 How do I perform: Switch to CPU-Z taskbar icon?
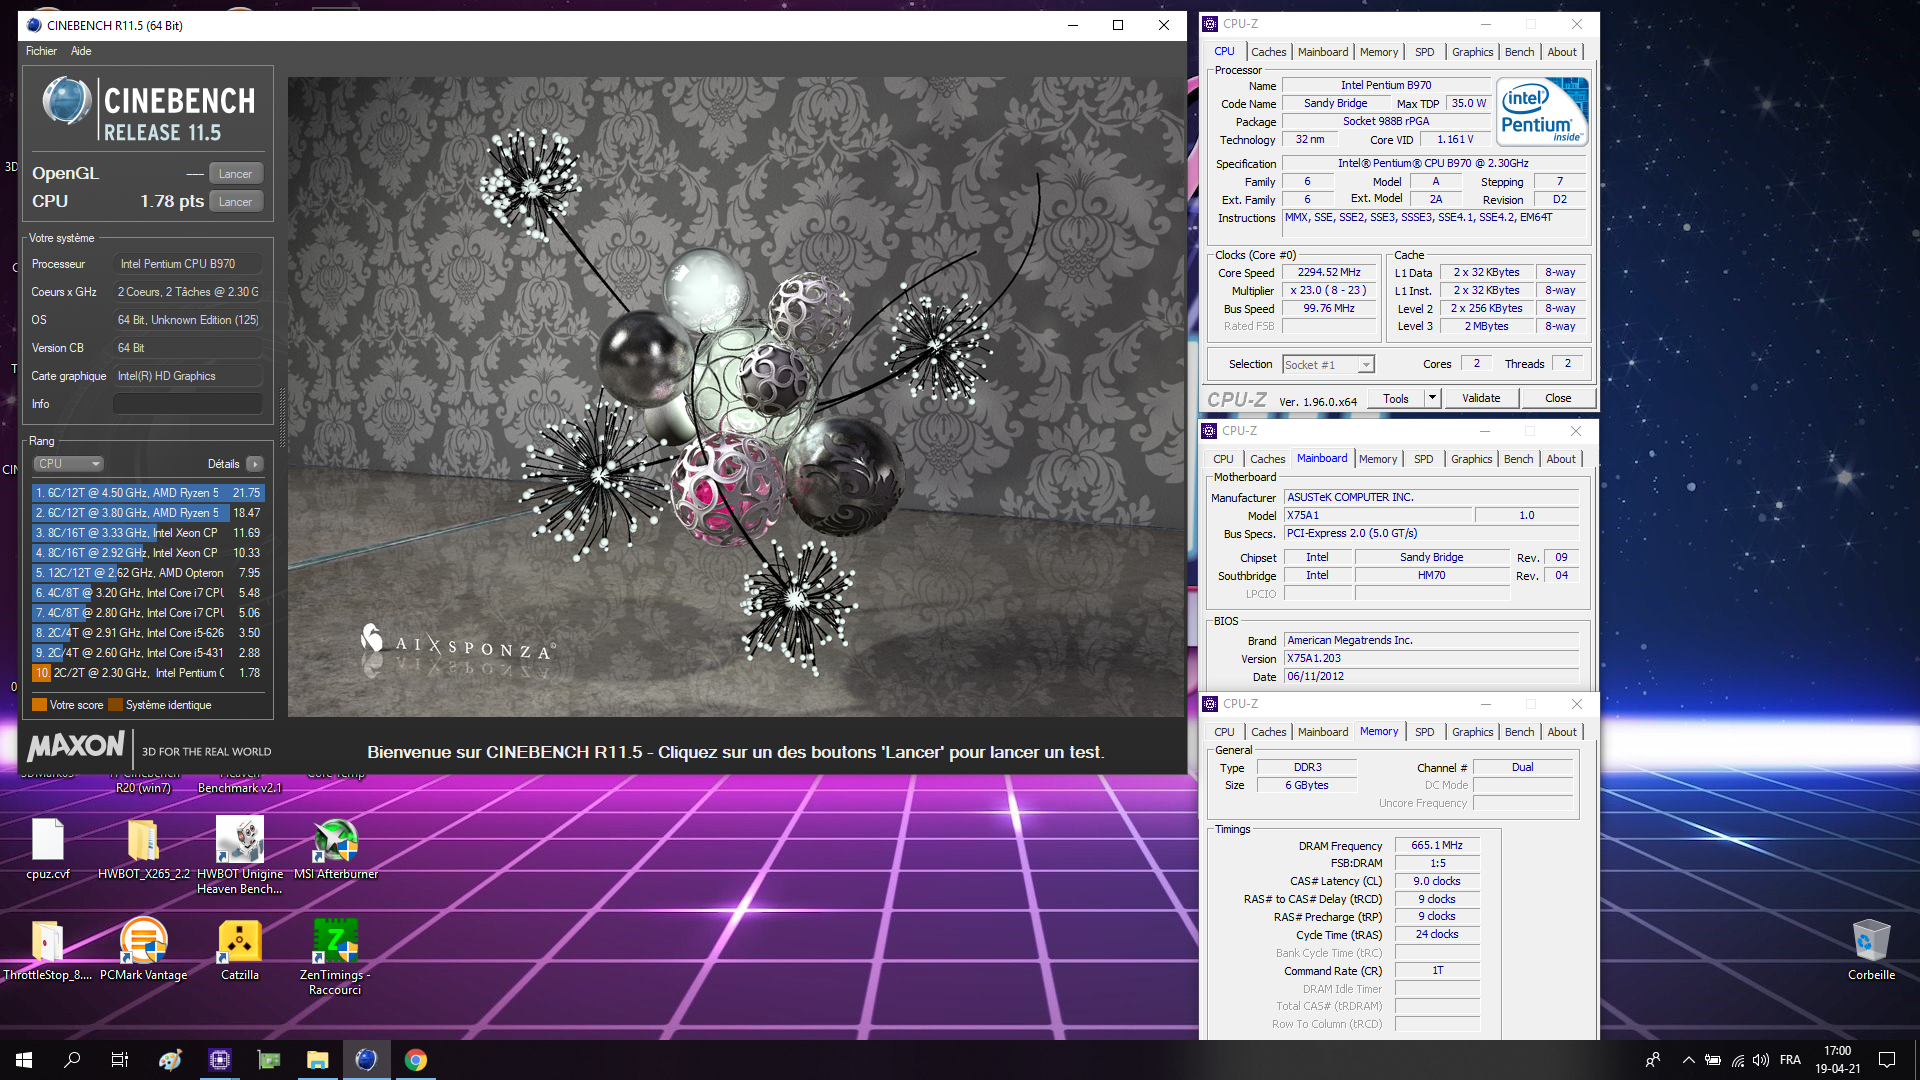pos(220,1060)
